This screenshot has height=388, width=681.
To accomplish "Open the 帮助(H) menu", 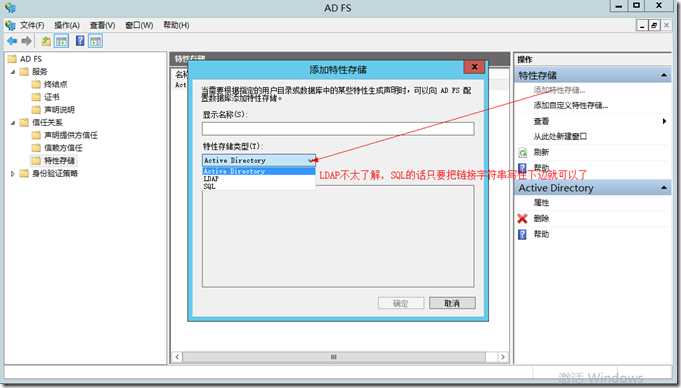I will (176, 25).
